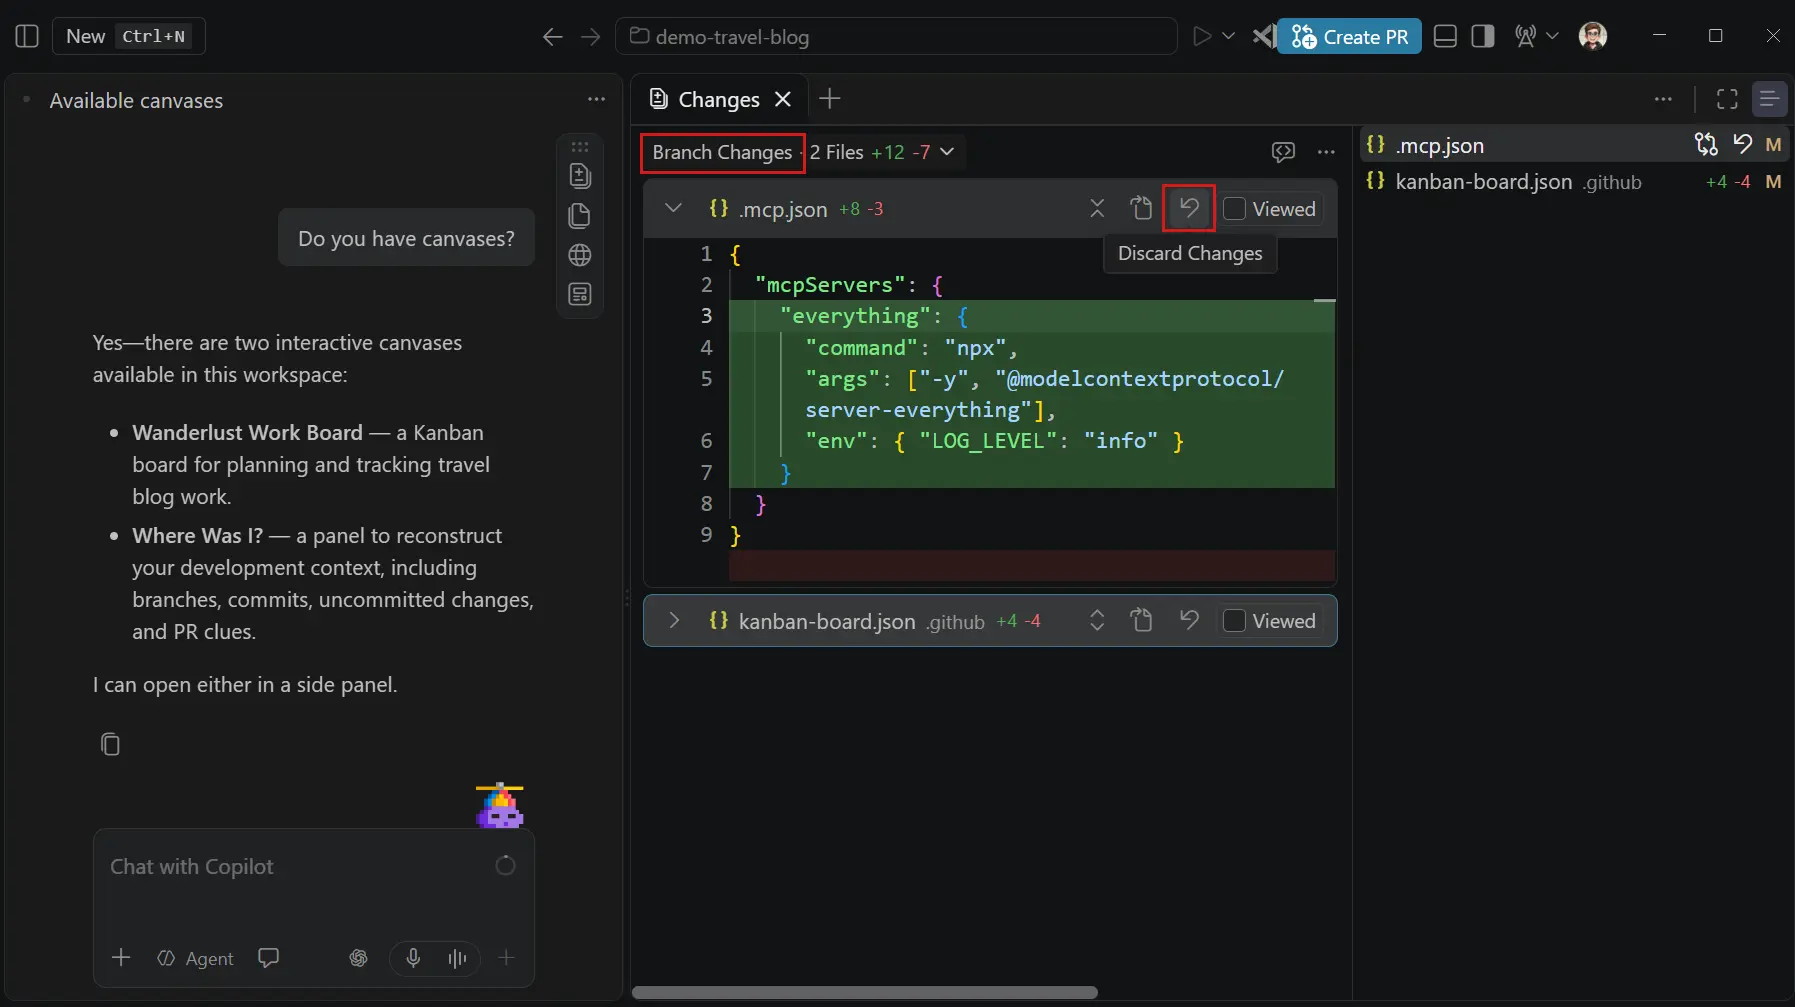Copy the Copilot response
Image resolution: width=1795 pixels, height=1007 pixels.
(x=110, y=744)
